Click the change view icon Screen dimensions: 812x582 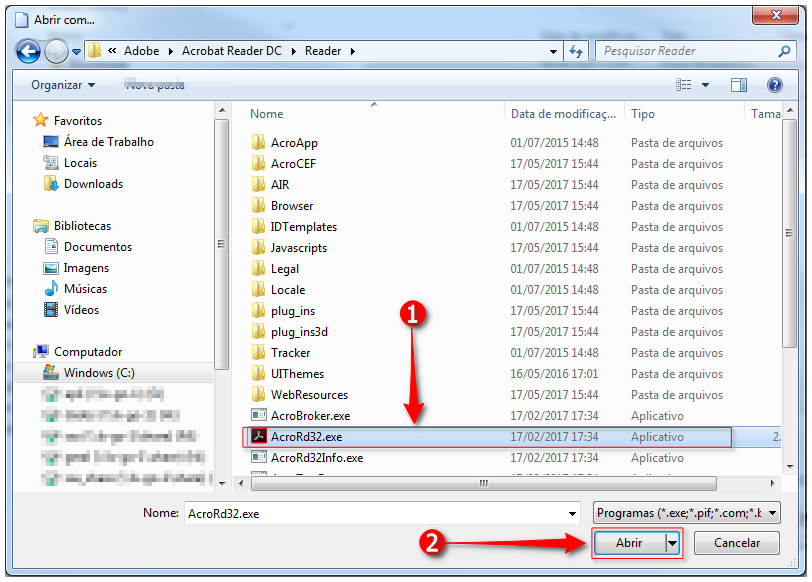coord(684,84)
